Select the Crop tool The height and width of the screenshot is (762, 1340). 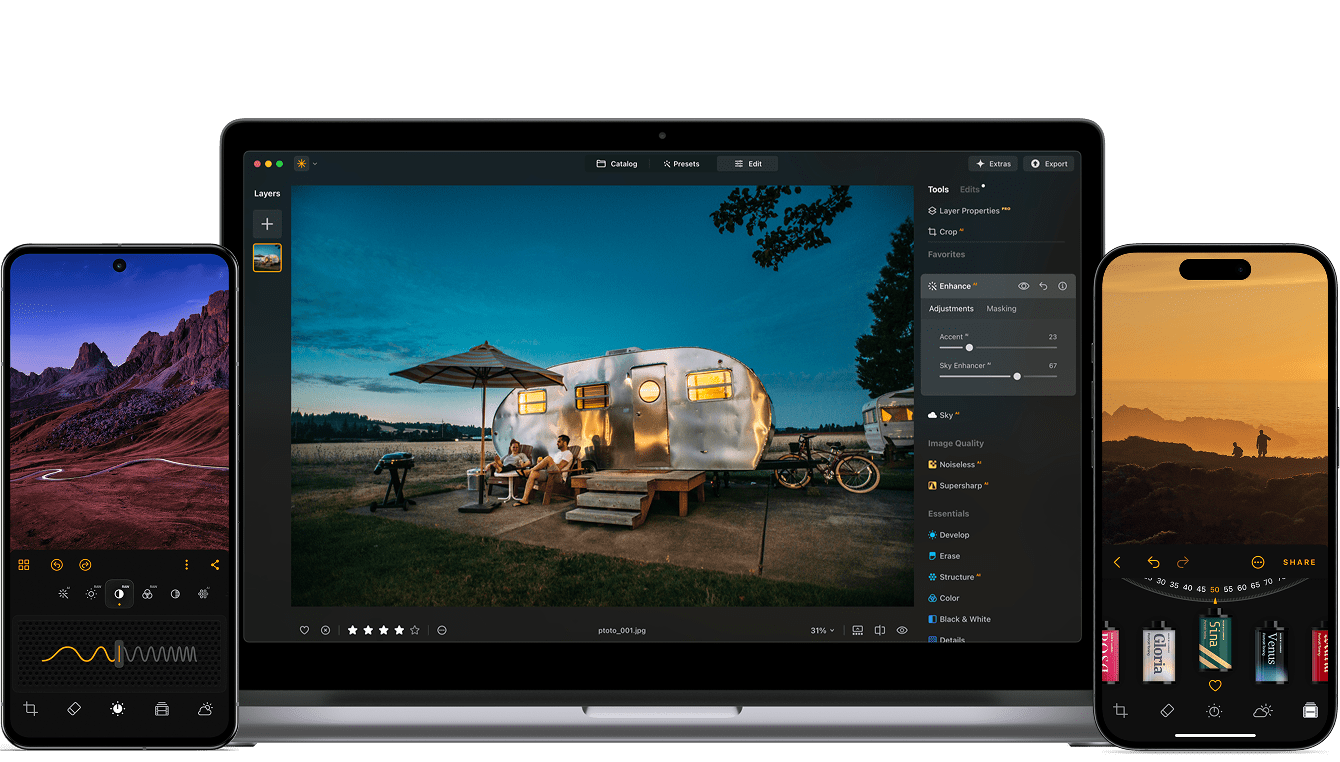pyautogui.click(x=947, y=231)
